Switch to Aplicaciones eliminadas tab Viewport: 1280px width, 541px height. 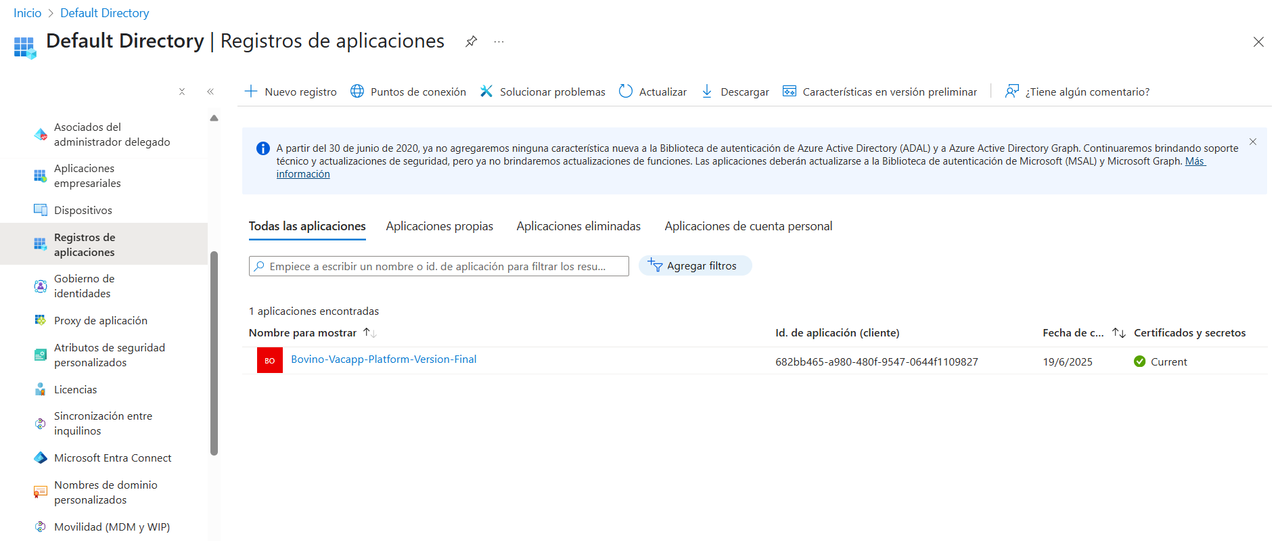click(x=578, y=226)
